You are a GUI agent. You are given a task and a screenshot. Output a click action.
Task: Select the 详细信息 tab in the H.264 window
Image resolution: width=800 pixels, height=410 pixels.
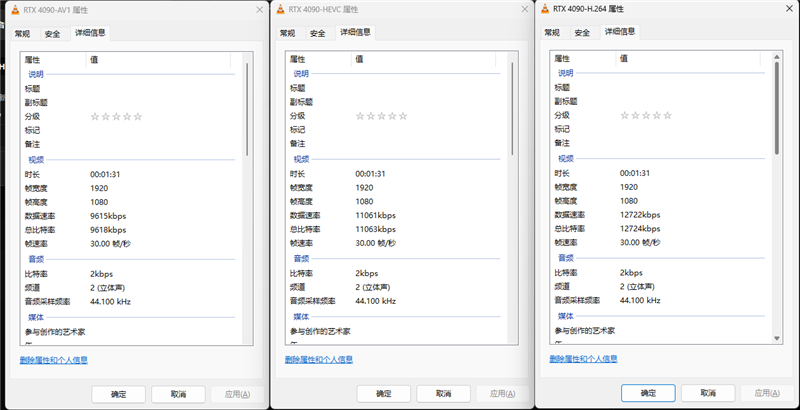(620, 32)
